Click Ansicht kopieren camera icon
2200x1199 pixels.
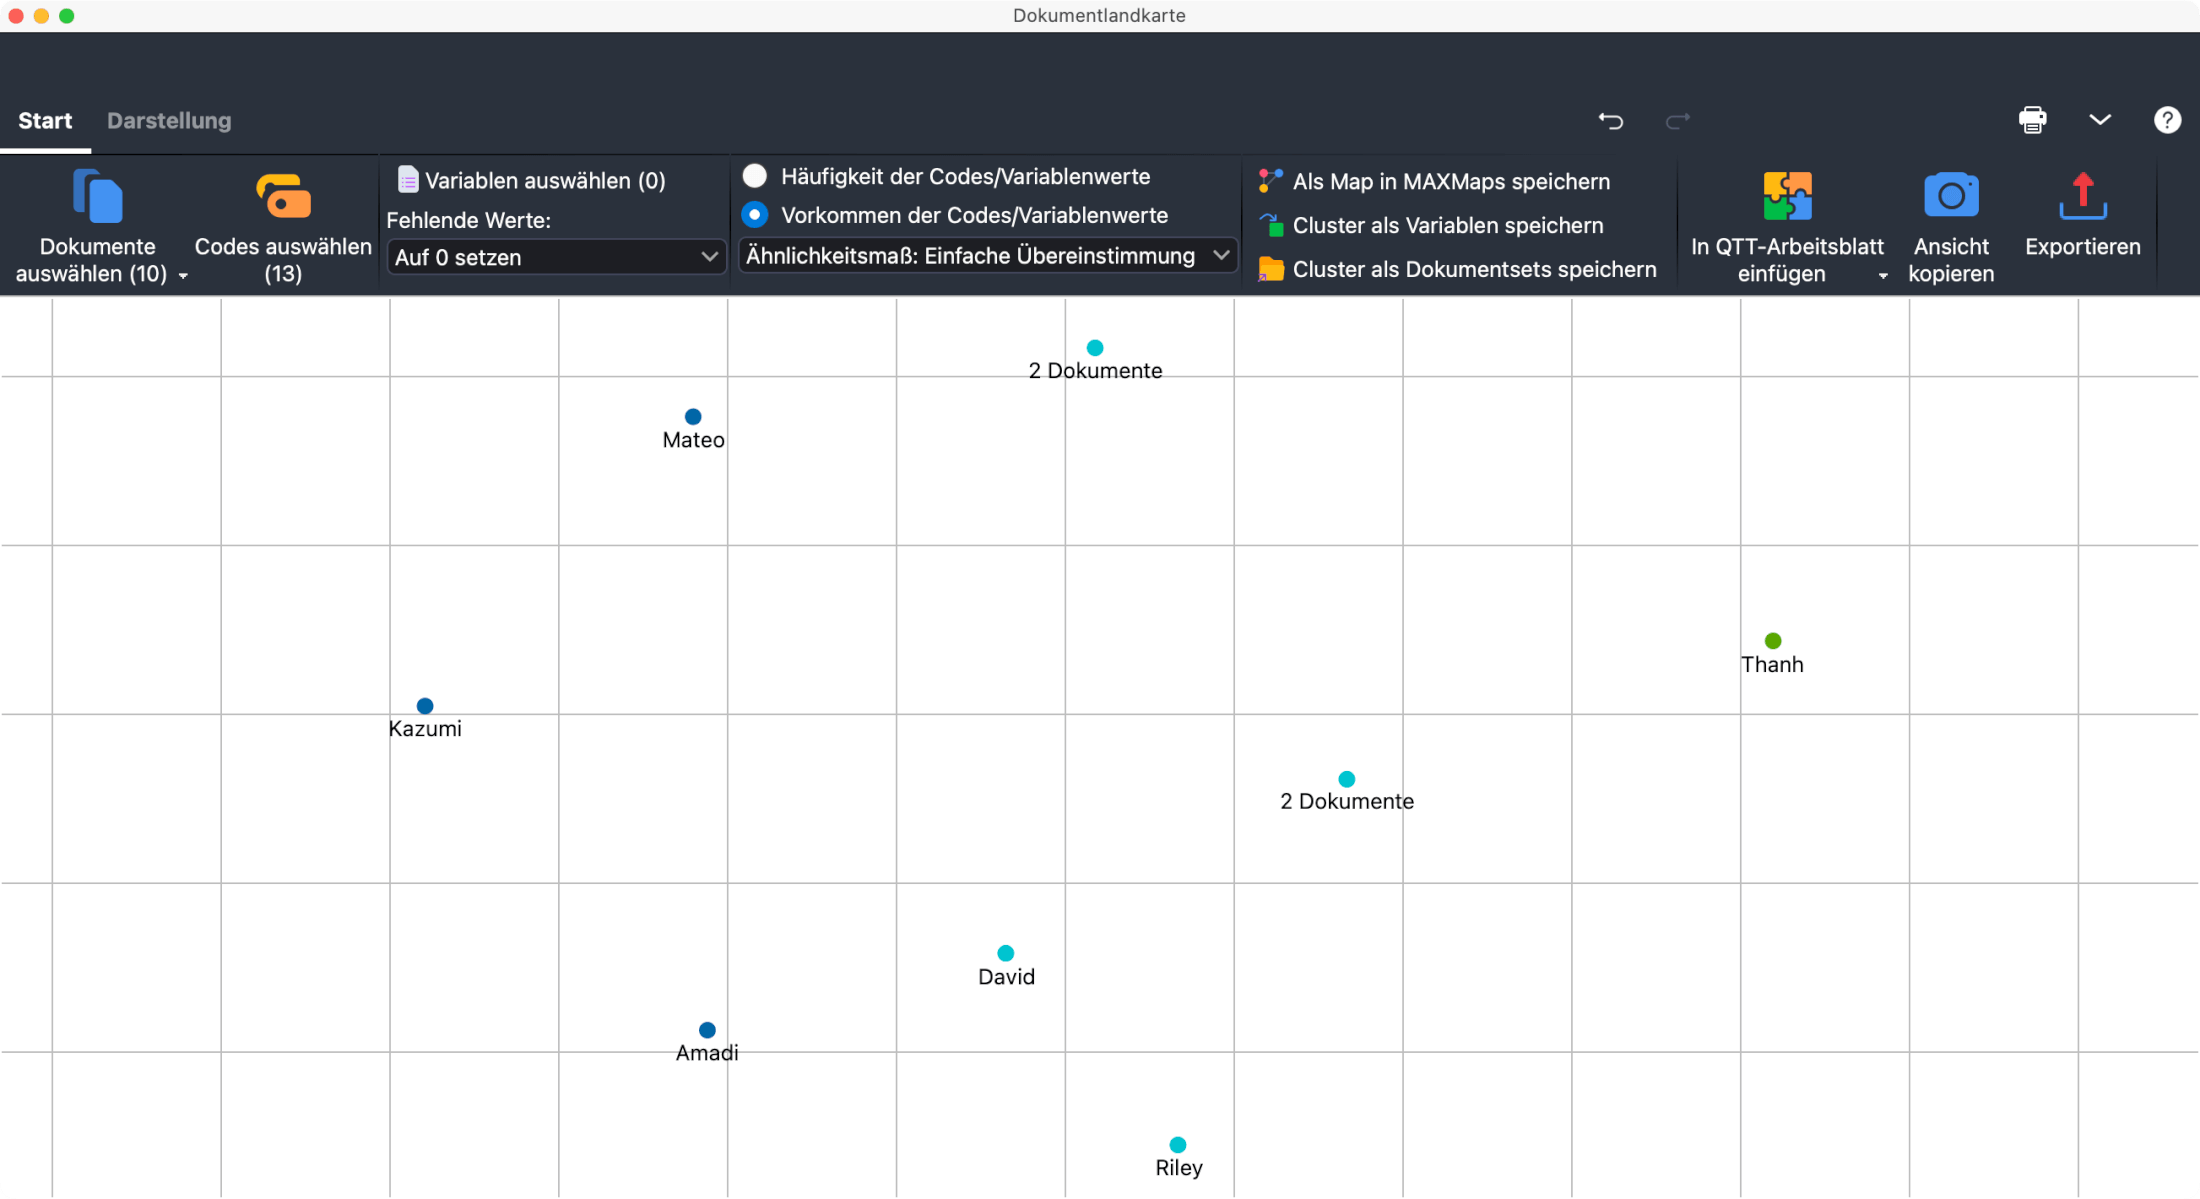[x=1950, y=196]
